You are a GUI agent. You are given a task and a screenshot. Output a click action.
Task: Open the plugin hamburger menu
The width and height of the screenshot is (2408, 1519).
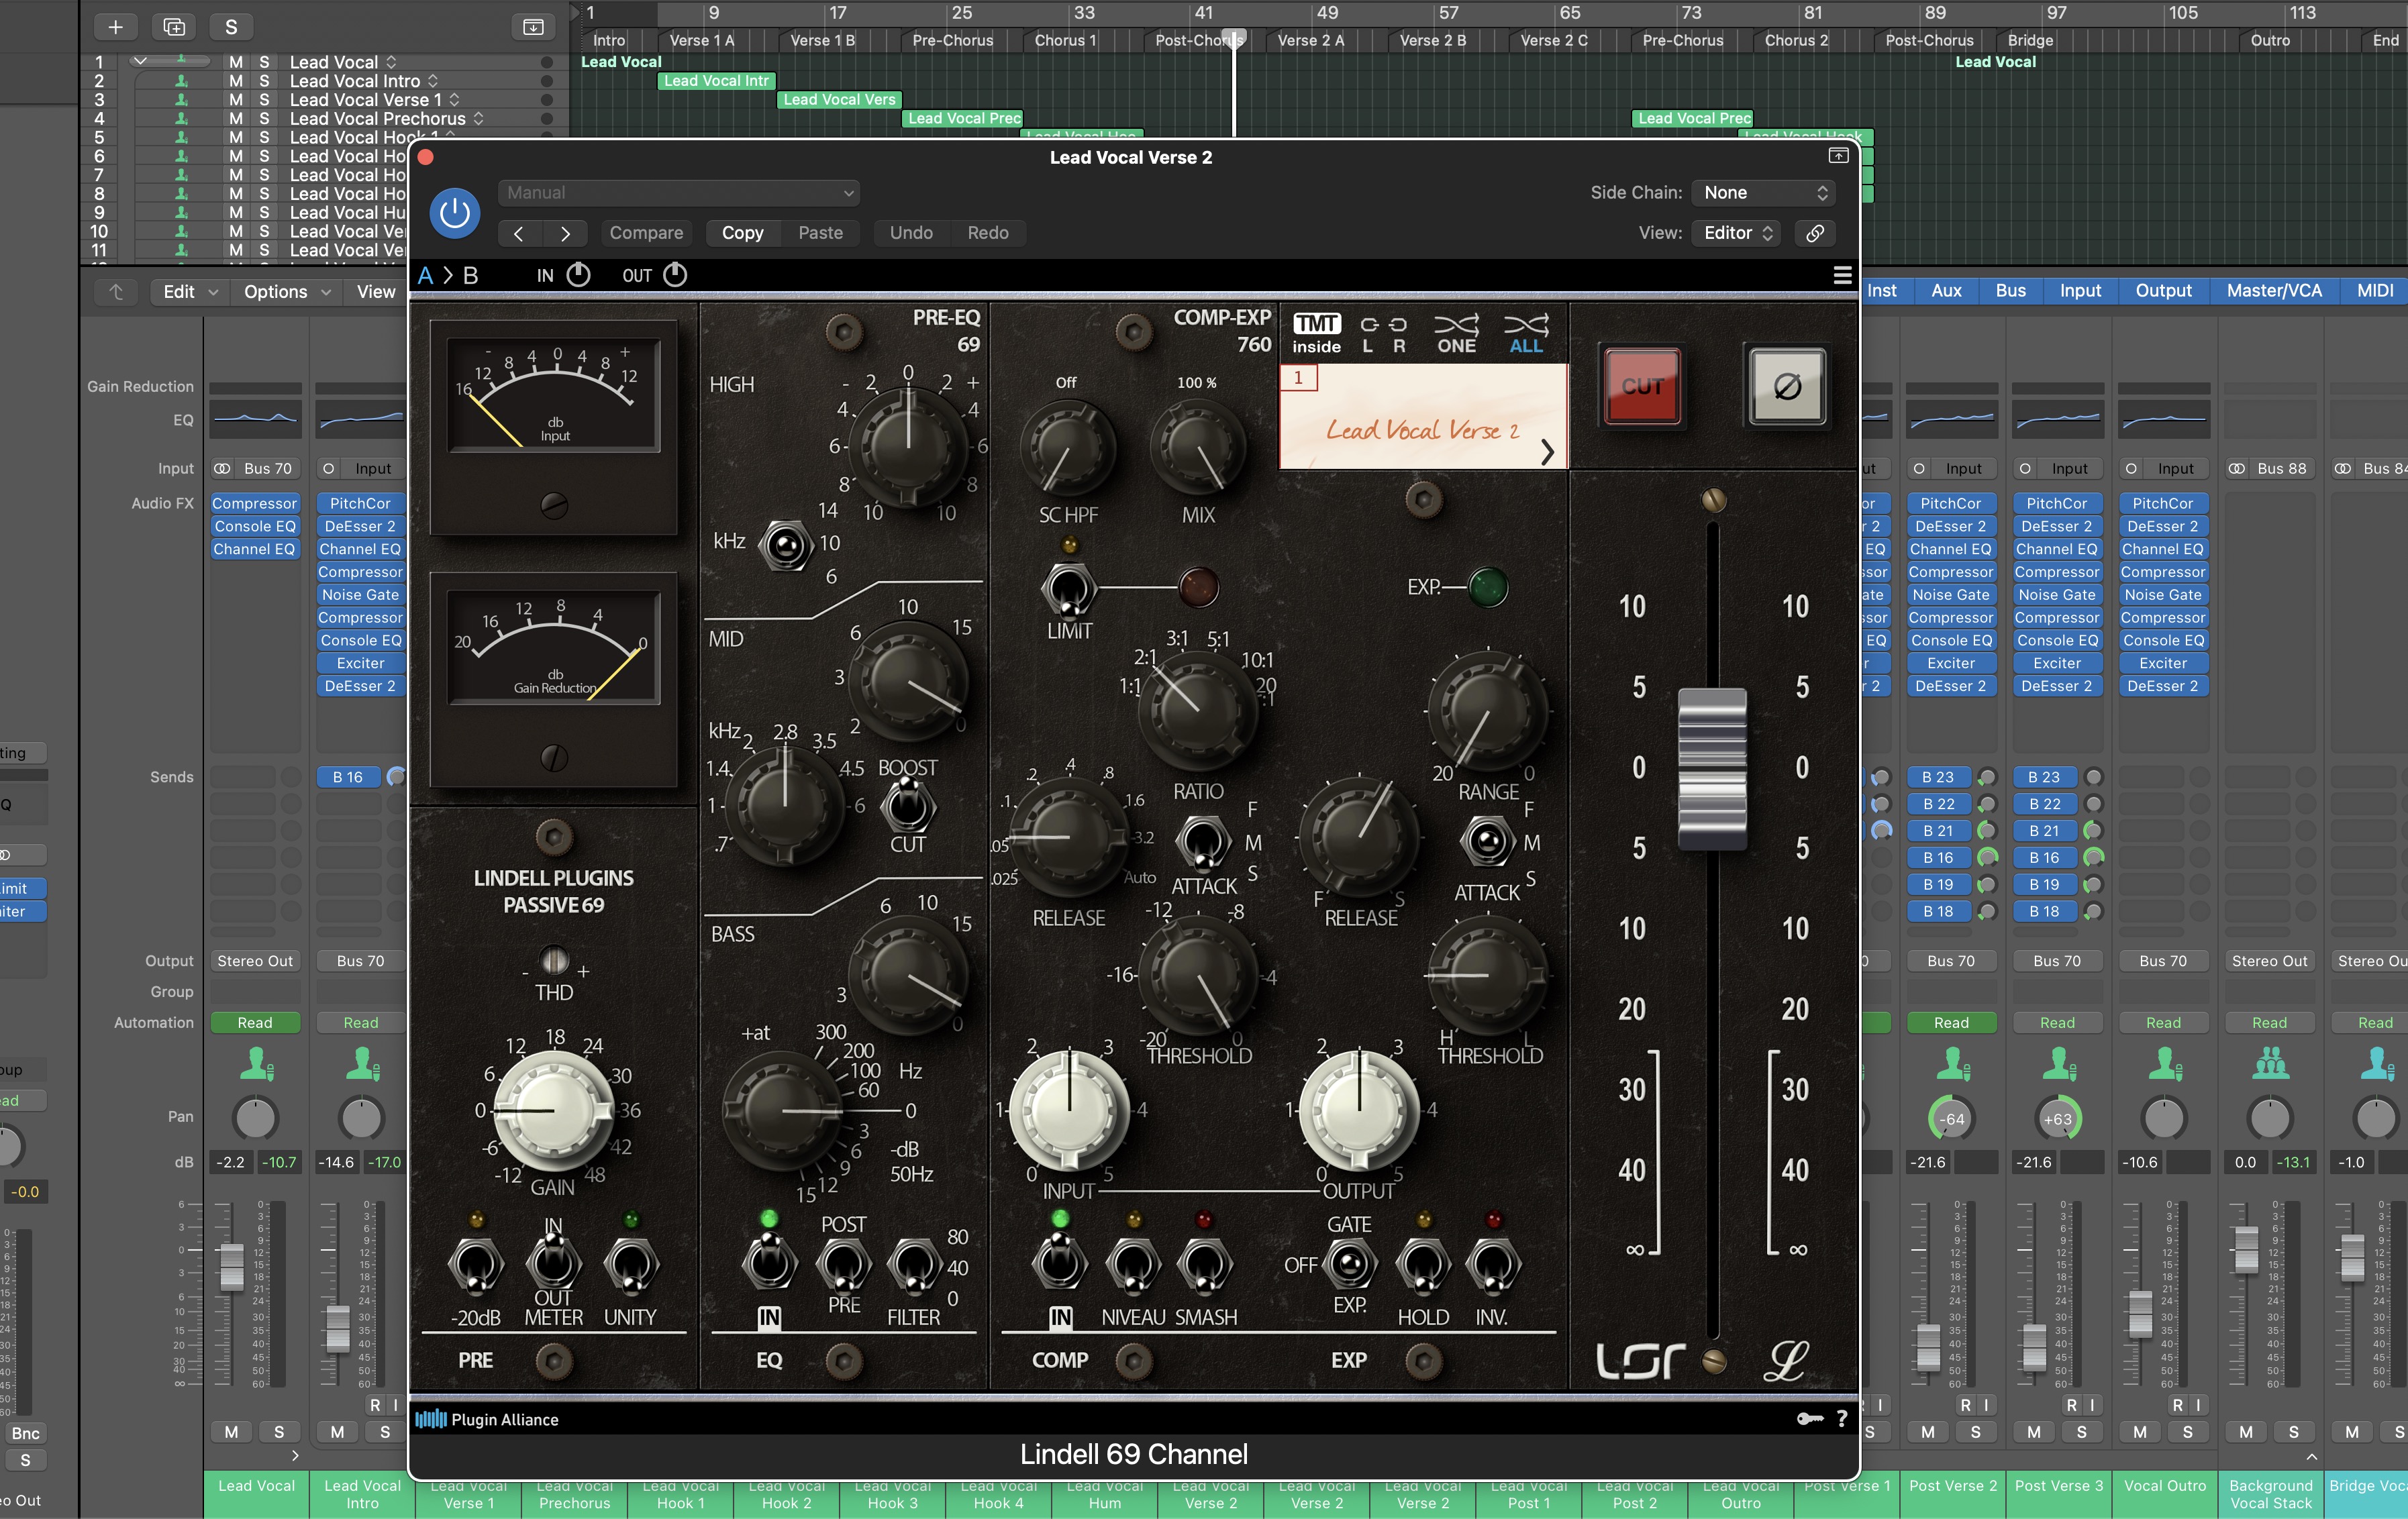coord(1842,275)
